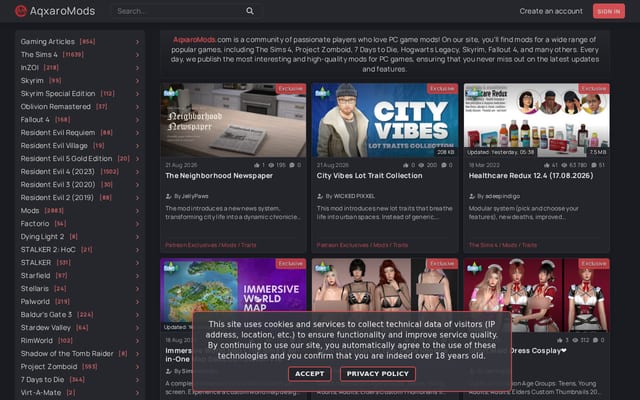Click comments bubble icon on Neighborhood Newspaper card

(292, 165)
